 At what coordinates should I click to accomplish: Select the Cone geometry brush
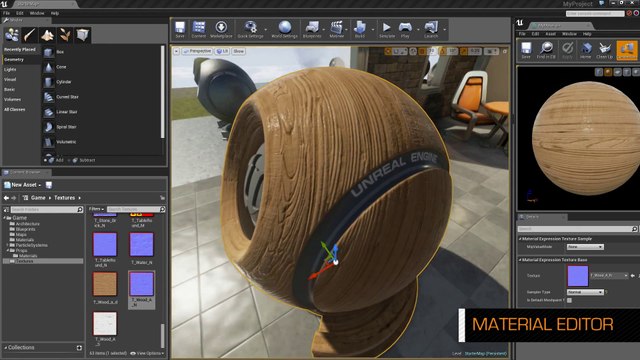tap(61, 67)
